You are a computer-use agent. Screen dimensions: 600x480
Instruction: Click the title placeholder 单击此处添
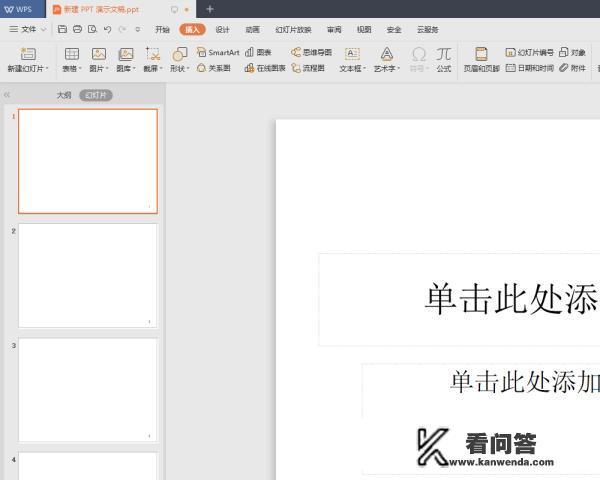459,299
